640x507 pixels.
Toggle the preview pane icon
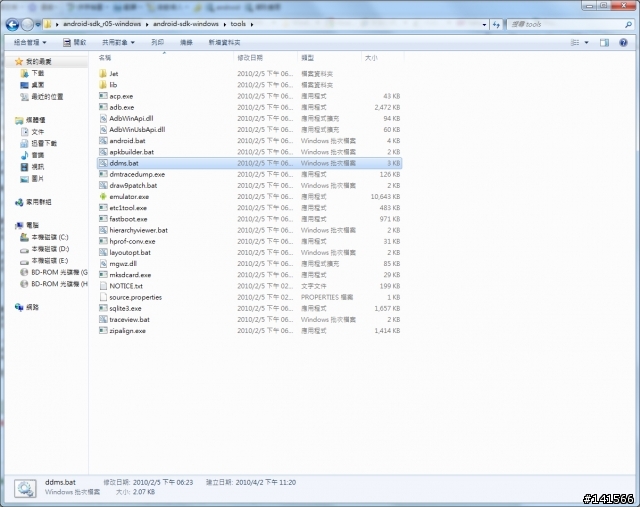pyautogui.click(x=604, y=42)
